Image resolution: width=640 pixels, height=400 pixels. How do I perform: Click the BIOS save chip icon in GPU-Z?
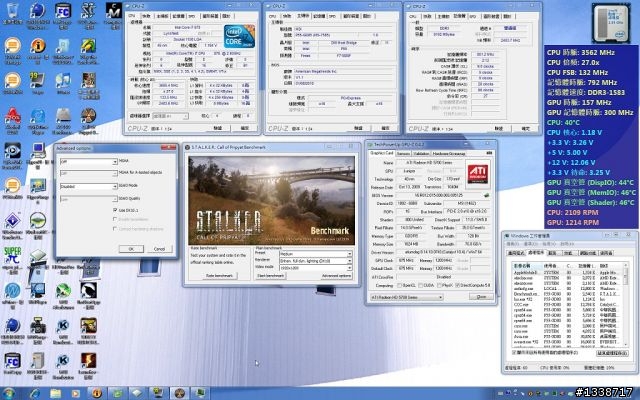(486, 196)
